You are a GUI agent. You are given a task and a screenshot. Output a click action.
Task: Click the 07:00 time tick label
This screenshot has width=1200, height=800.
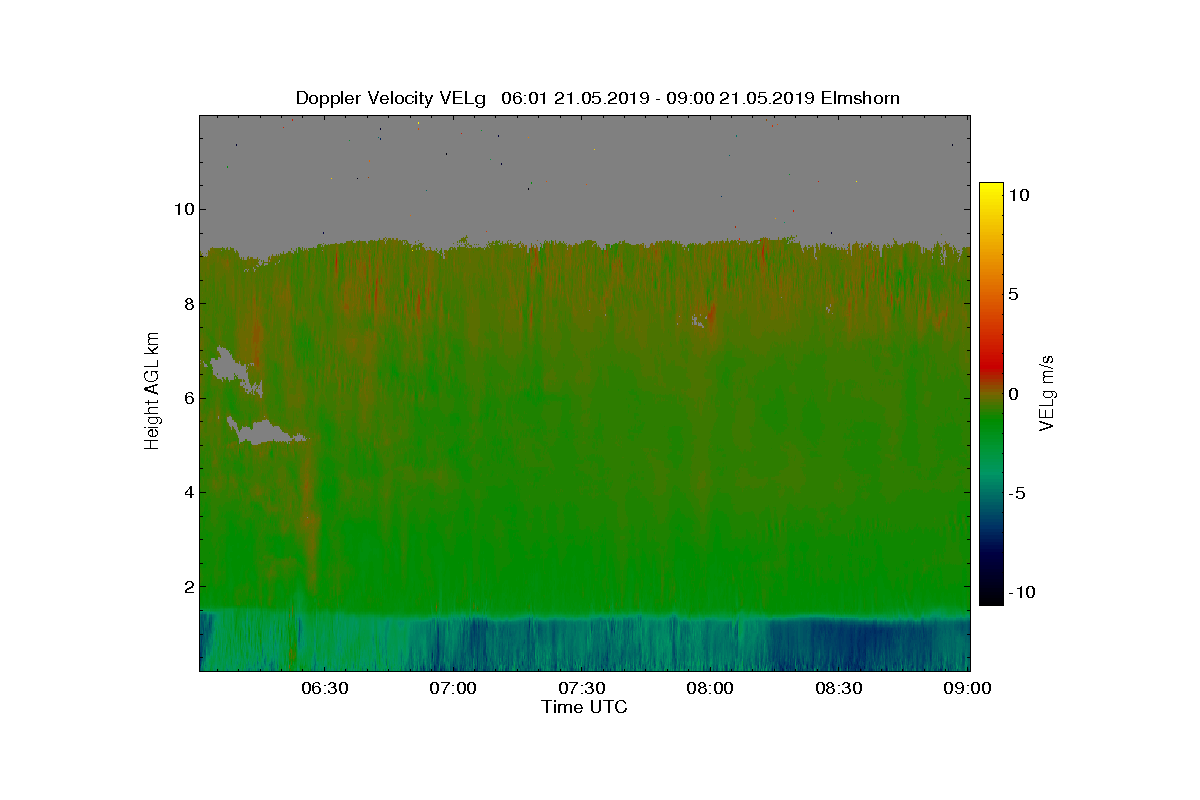coord(453,688)
